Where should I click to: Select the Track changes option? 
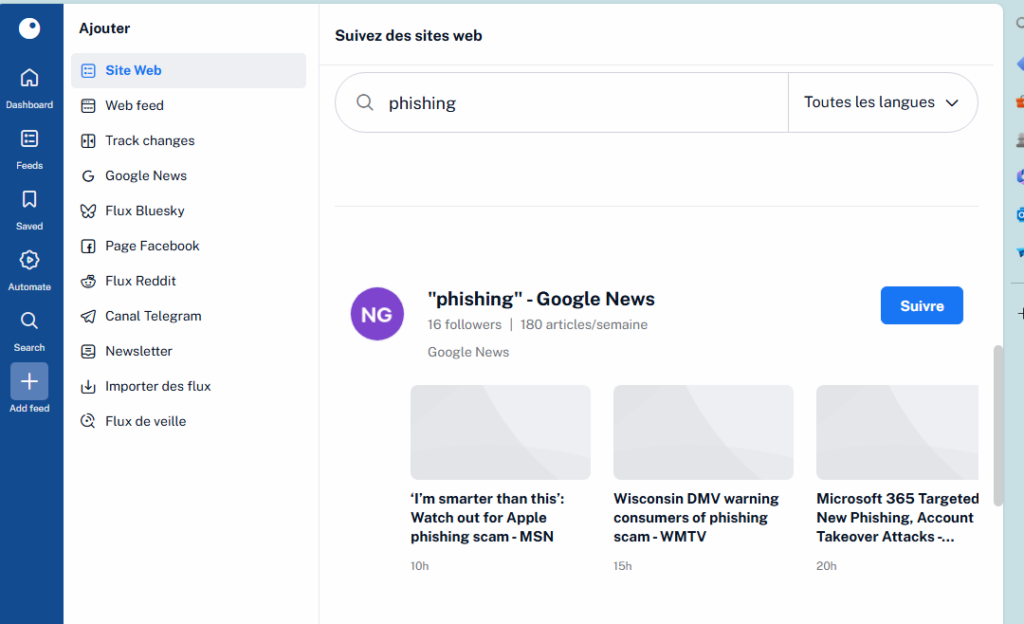(149, 141)
